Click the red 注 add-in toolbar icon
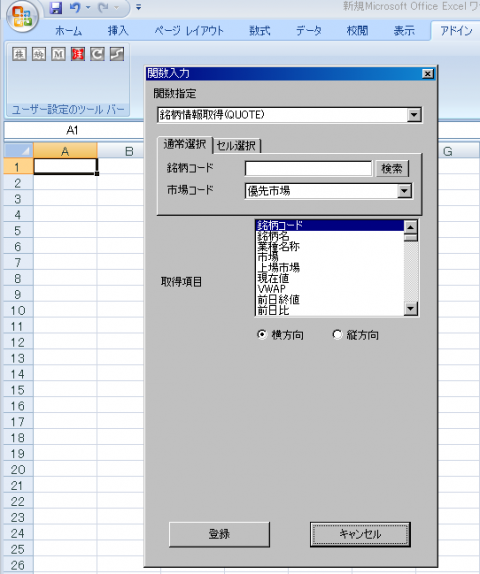Viewport: 480px width, 574px height. [78, 54]
